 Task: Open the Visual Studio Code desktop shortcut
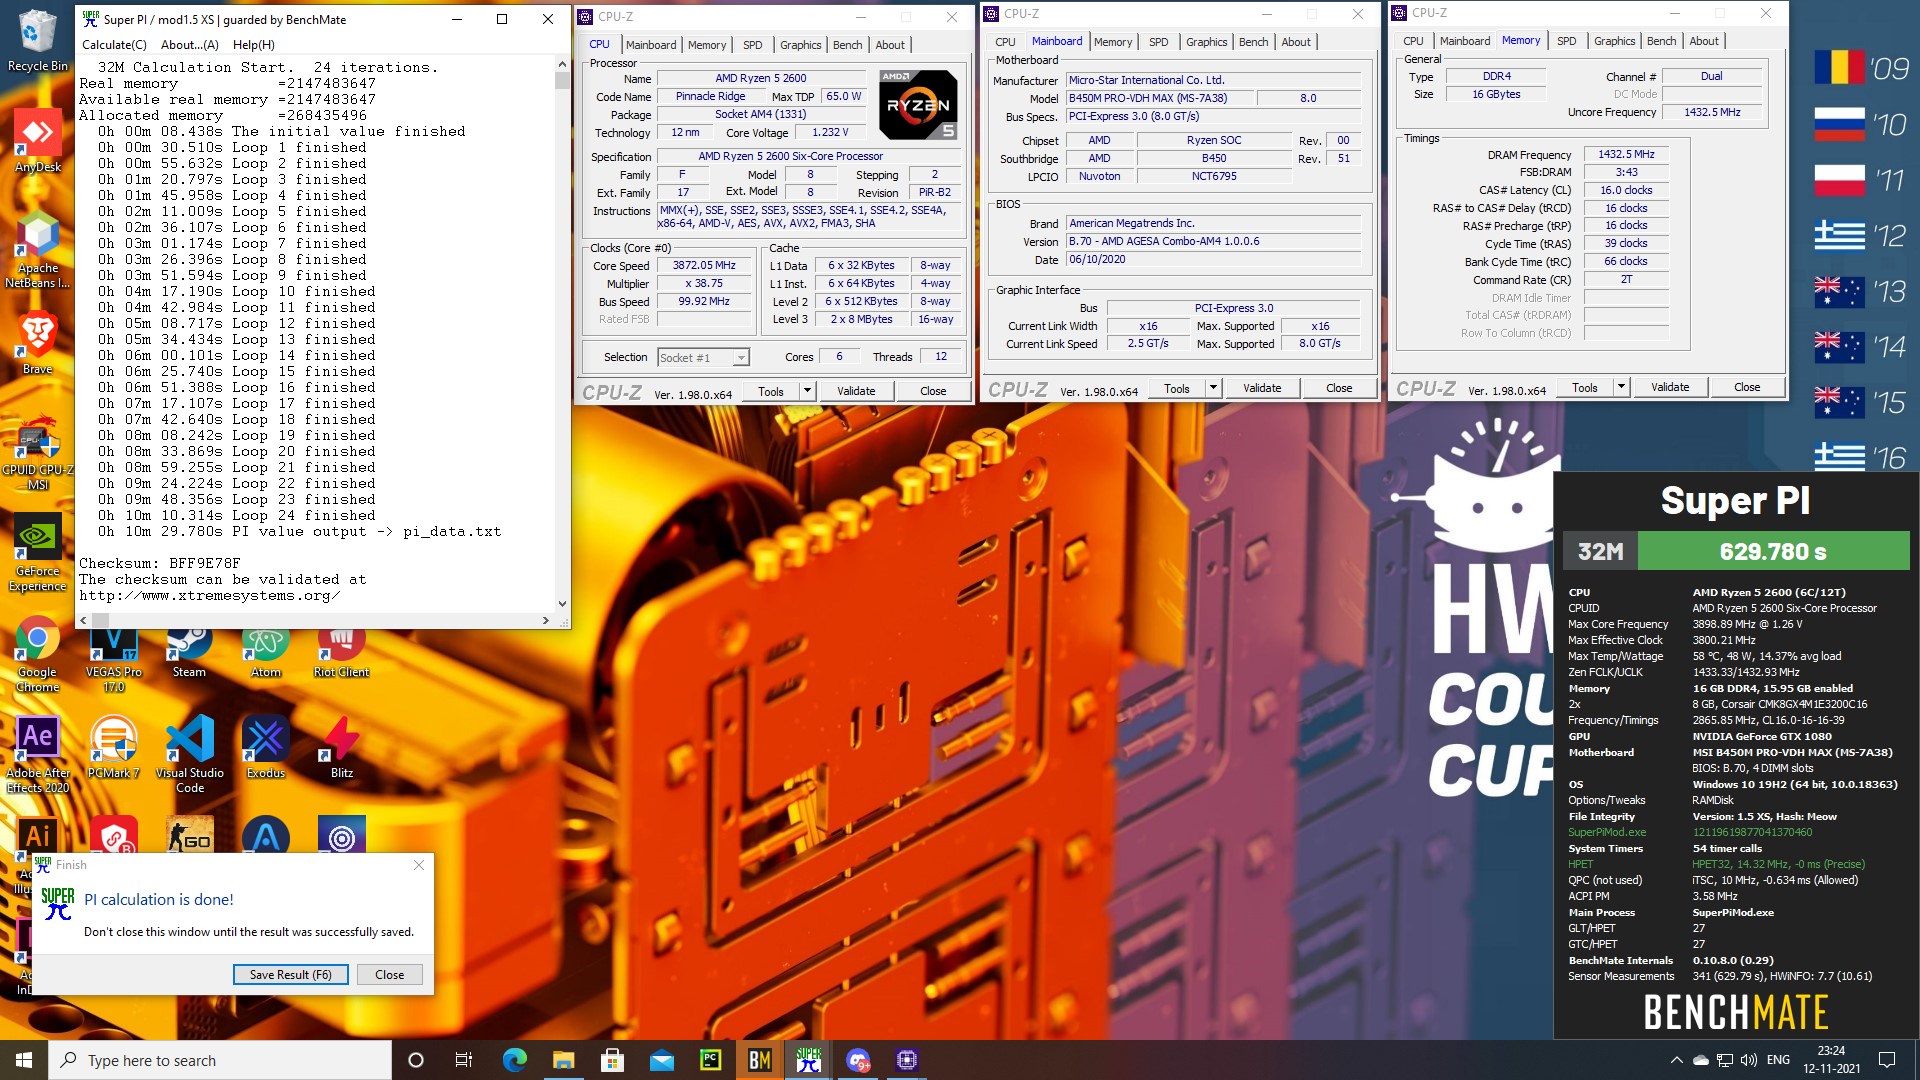(189, 755)
